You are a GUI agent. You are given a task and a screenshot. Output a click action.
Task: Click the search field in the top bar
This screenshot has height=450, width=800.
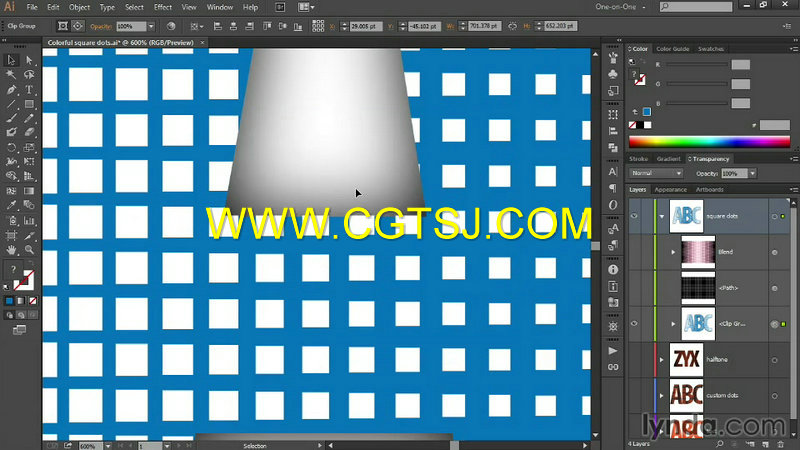tap(695, 7)
